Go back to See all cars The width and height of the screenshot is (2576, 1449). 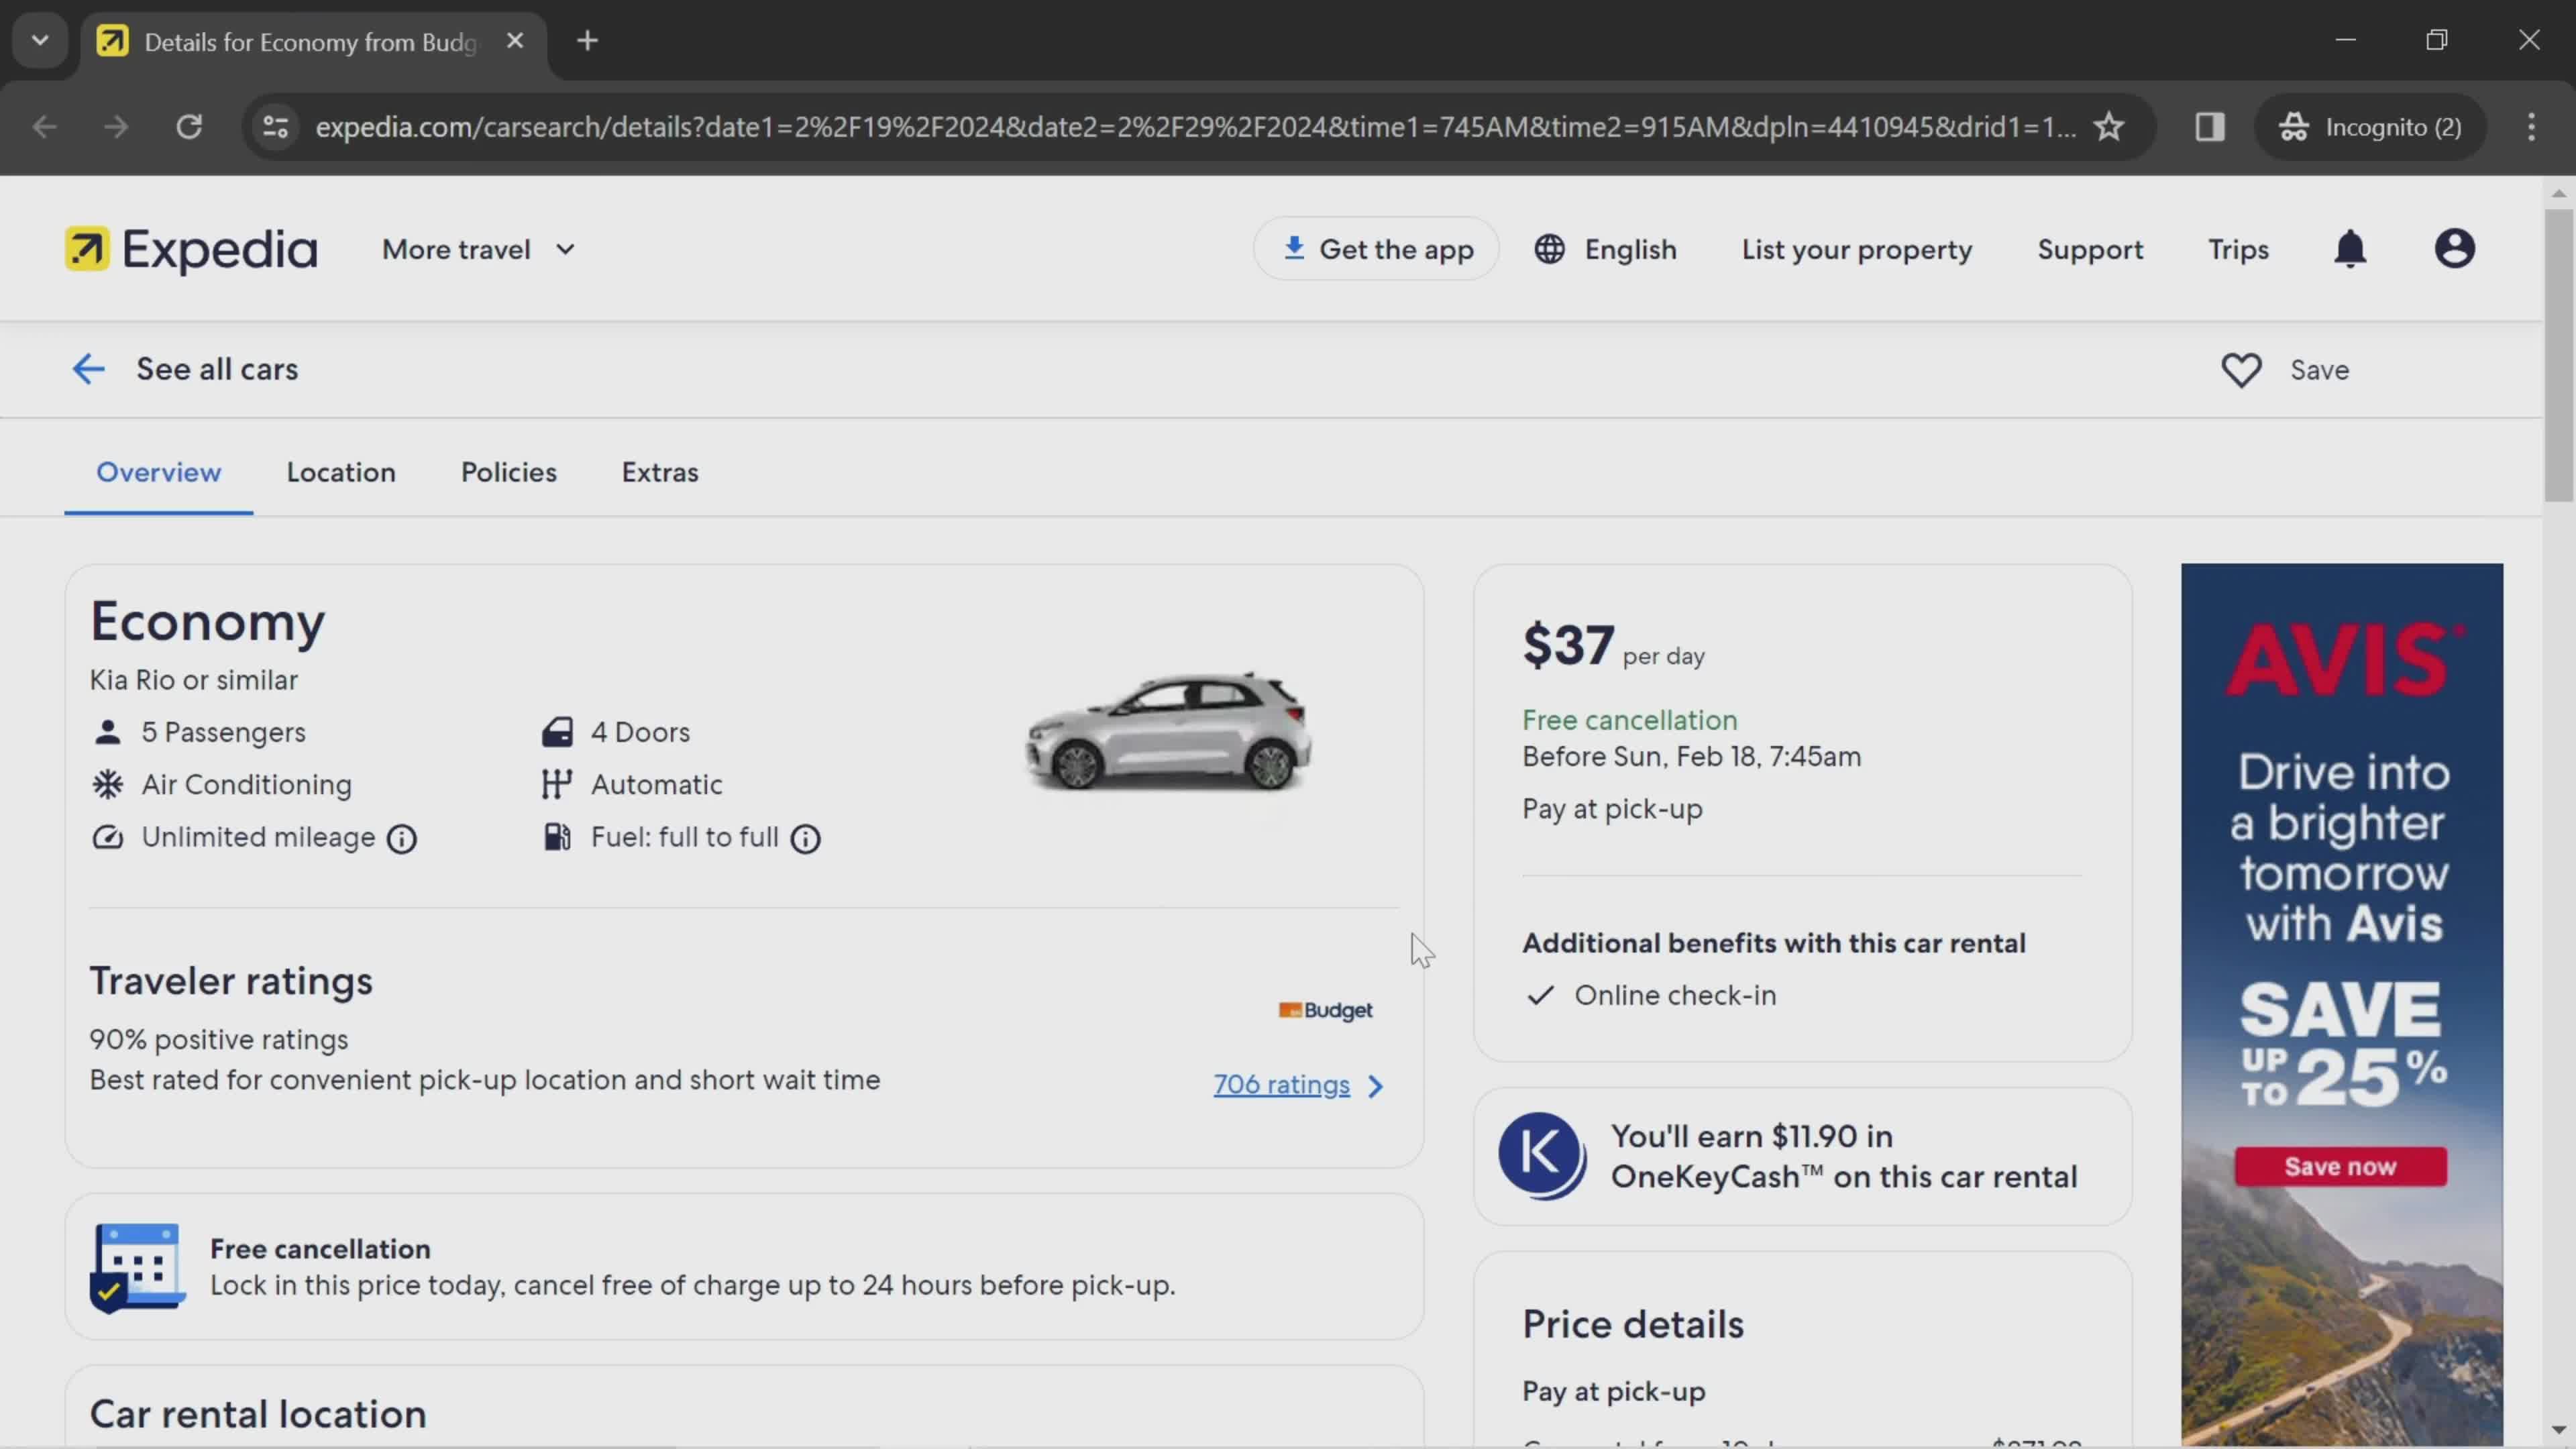pyautogui.click(x=217, y=369)
